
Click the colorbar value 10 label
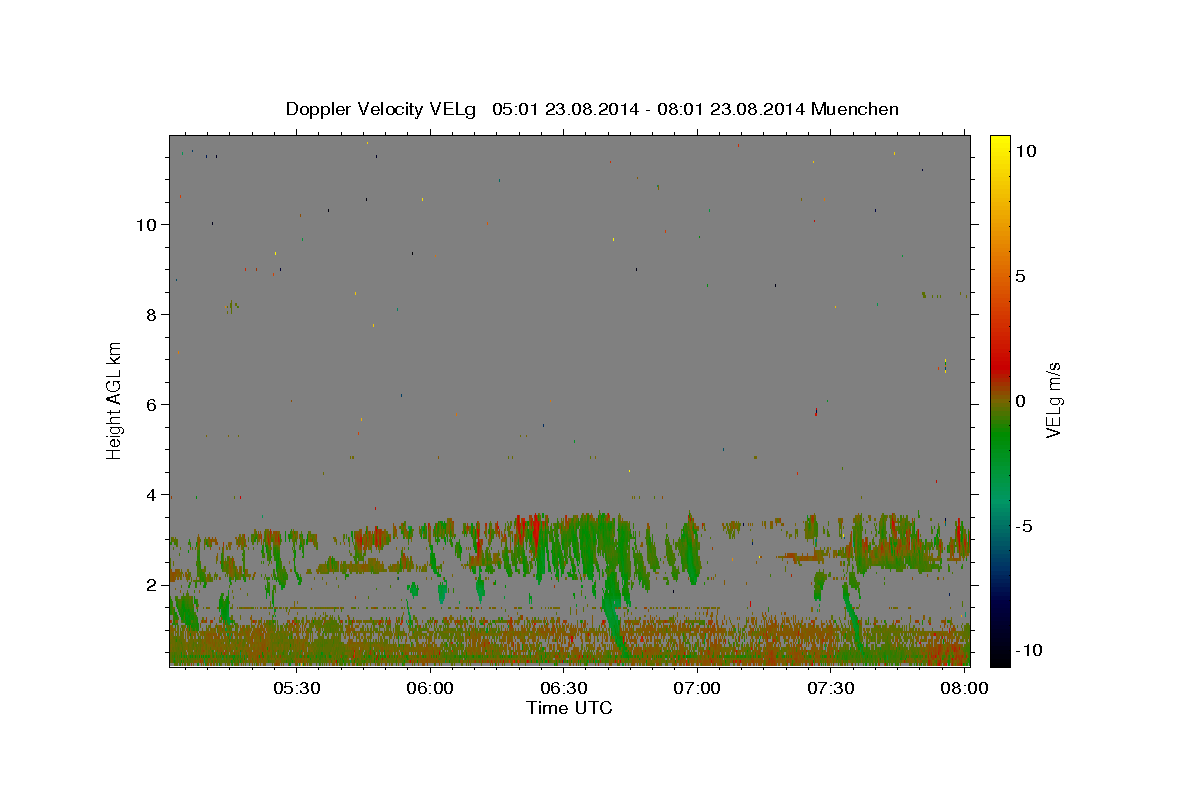click(1025, 150)
